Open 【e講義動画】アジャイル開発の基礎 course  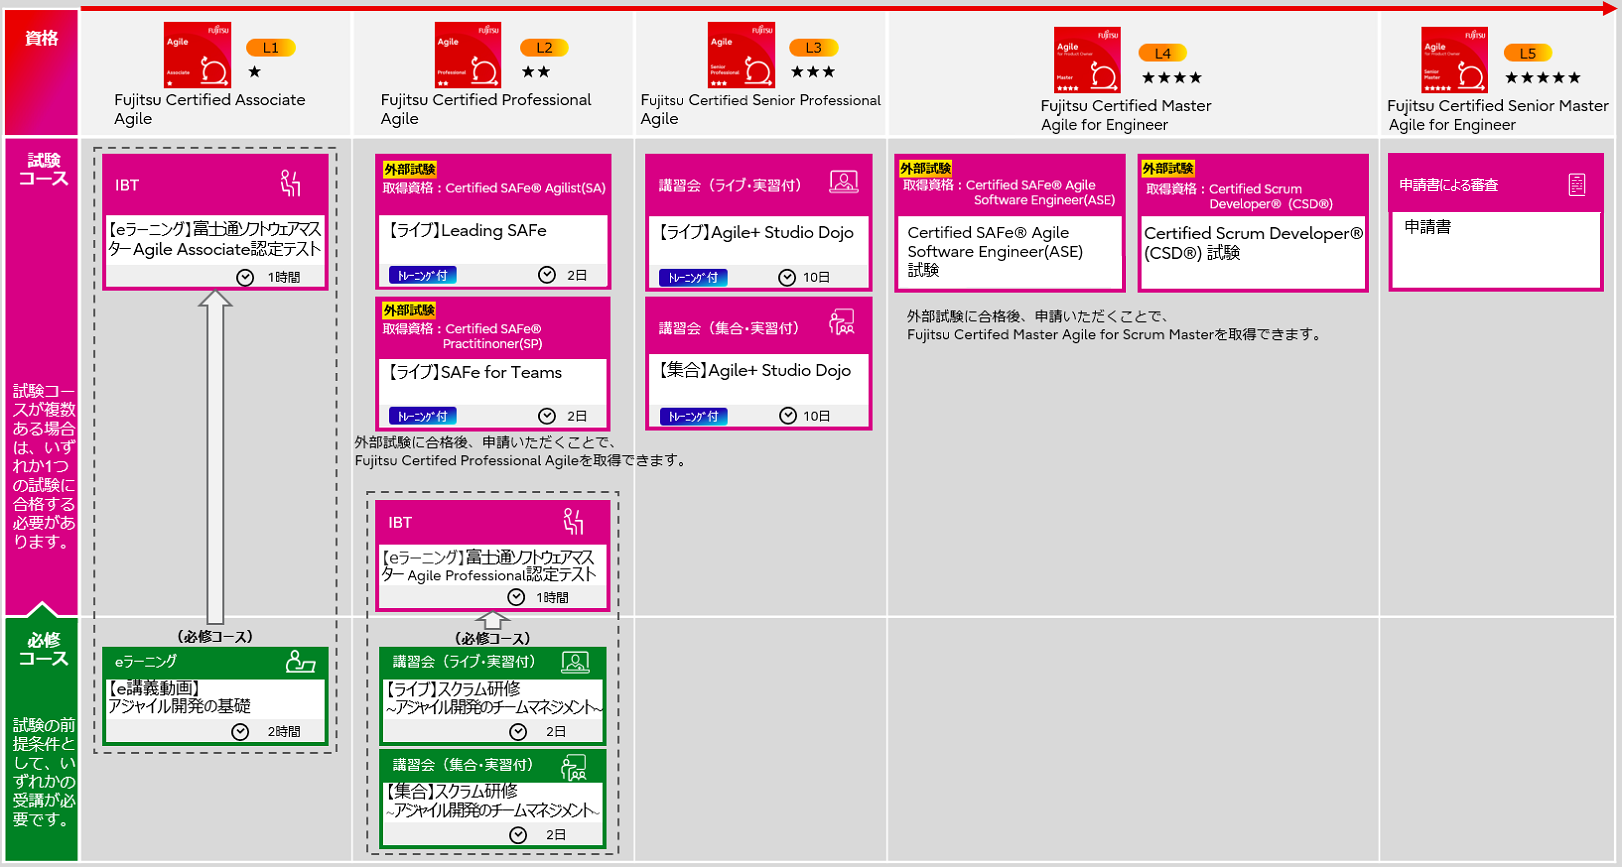(180, 697)
